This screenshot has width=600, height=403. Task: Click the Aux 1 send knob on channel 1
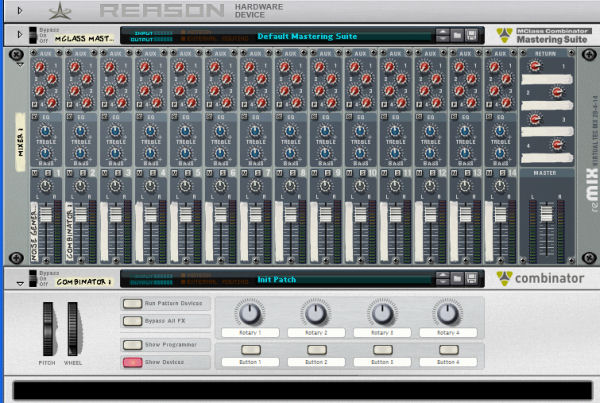point(39,67)
